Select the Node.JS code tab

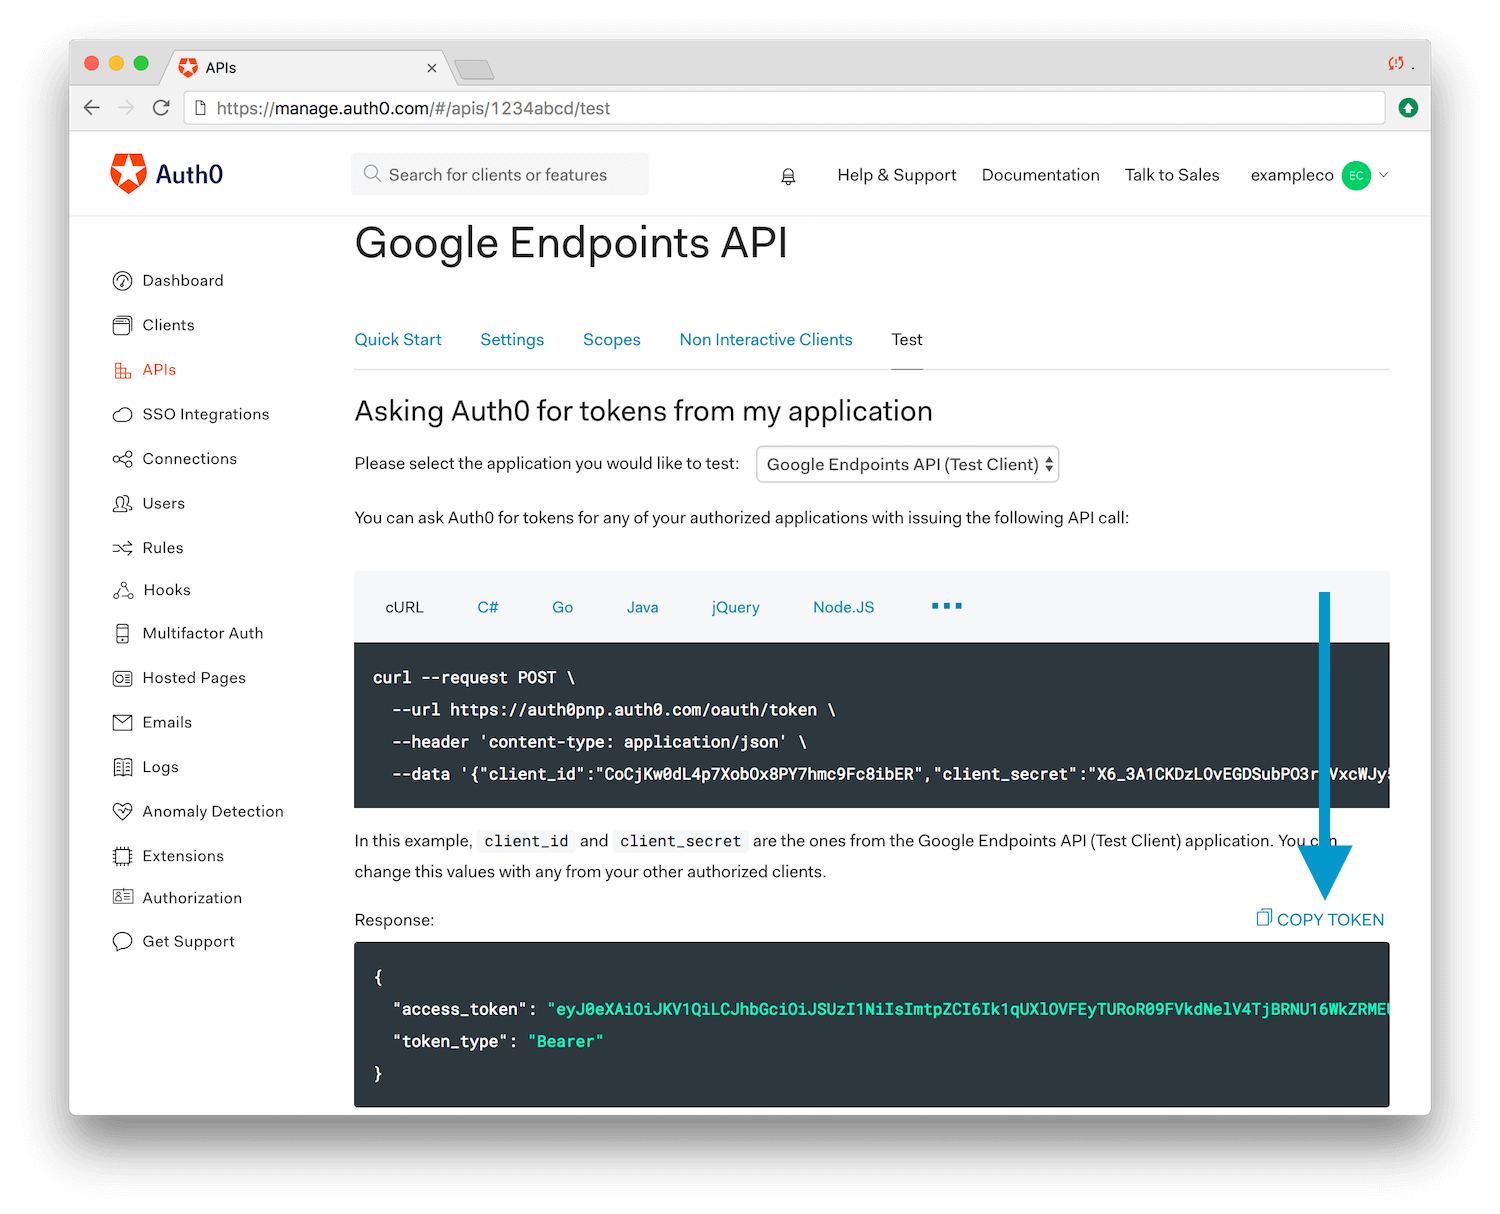pyautogui.click(x=843, y=607)
